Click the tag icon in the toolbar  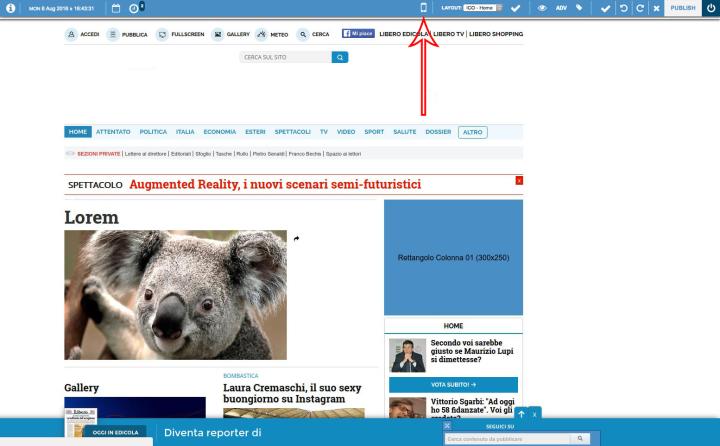coord(578,8)
